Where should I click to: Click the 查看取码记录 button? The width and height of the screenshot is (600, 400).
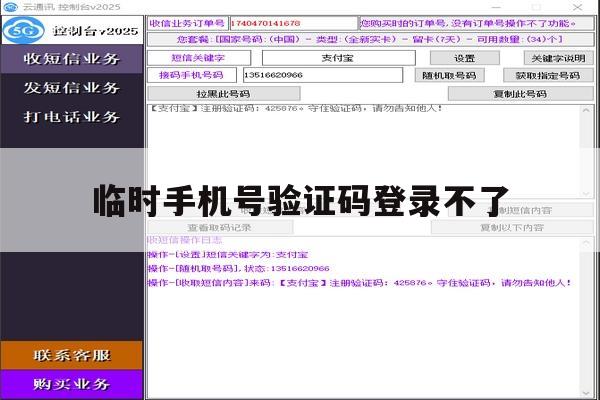coord(220,228)
